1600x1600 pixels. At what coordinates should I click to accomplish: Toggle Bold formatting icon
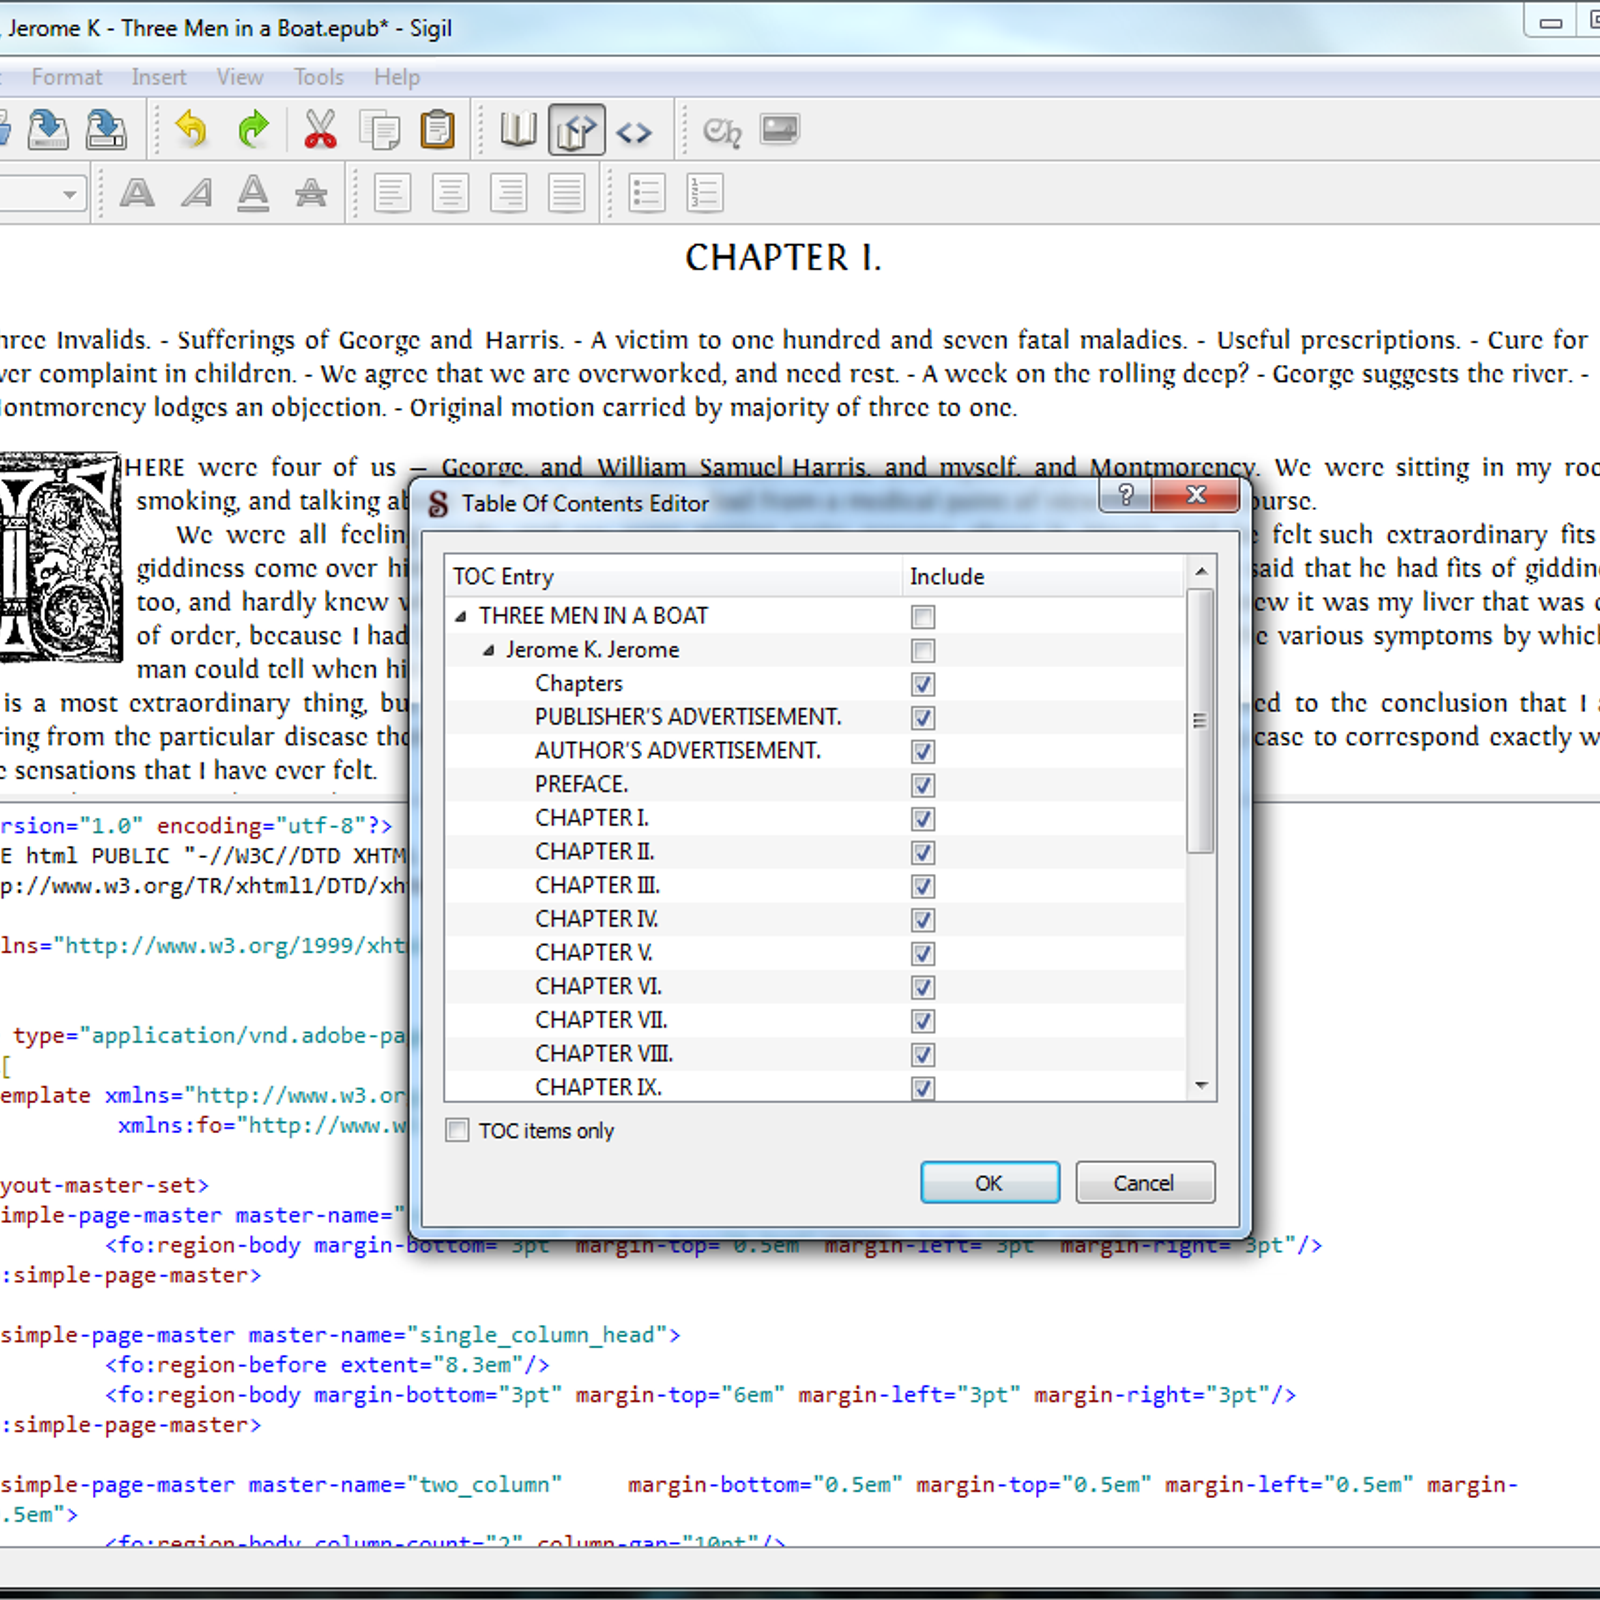[137, 192]
